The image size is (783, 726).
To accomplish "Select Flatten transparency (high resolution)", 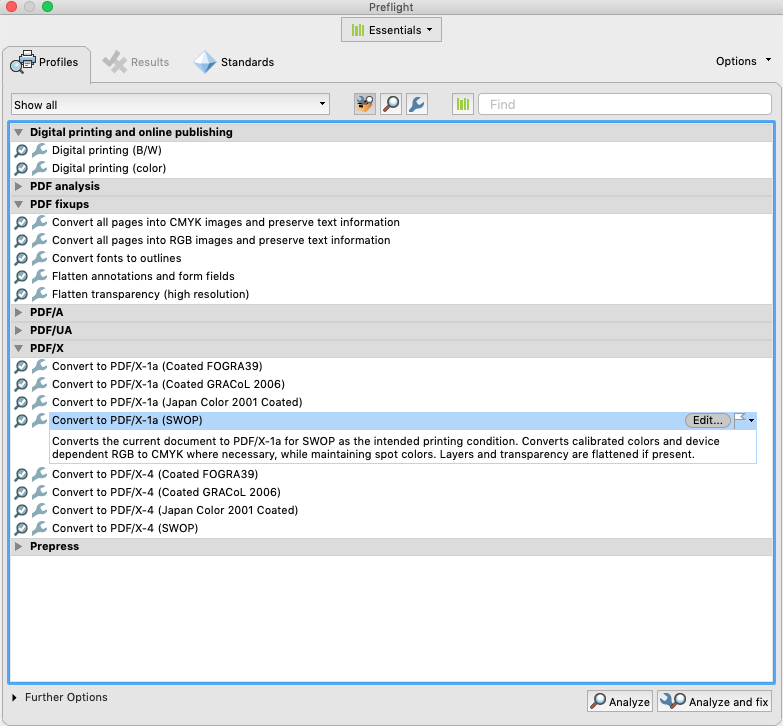I will click(x=150, y=294).
